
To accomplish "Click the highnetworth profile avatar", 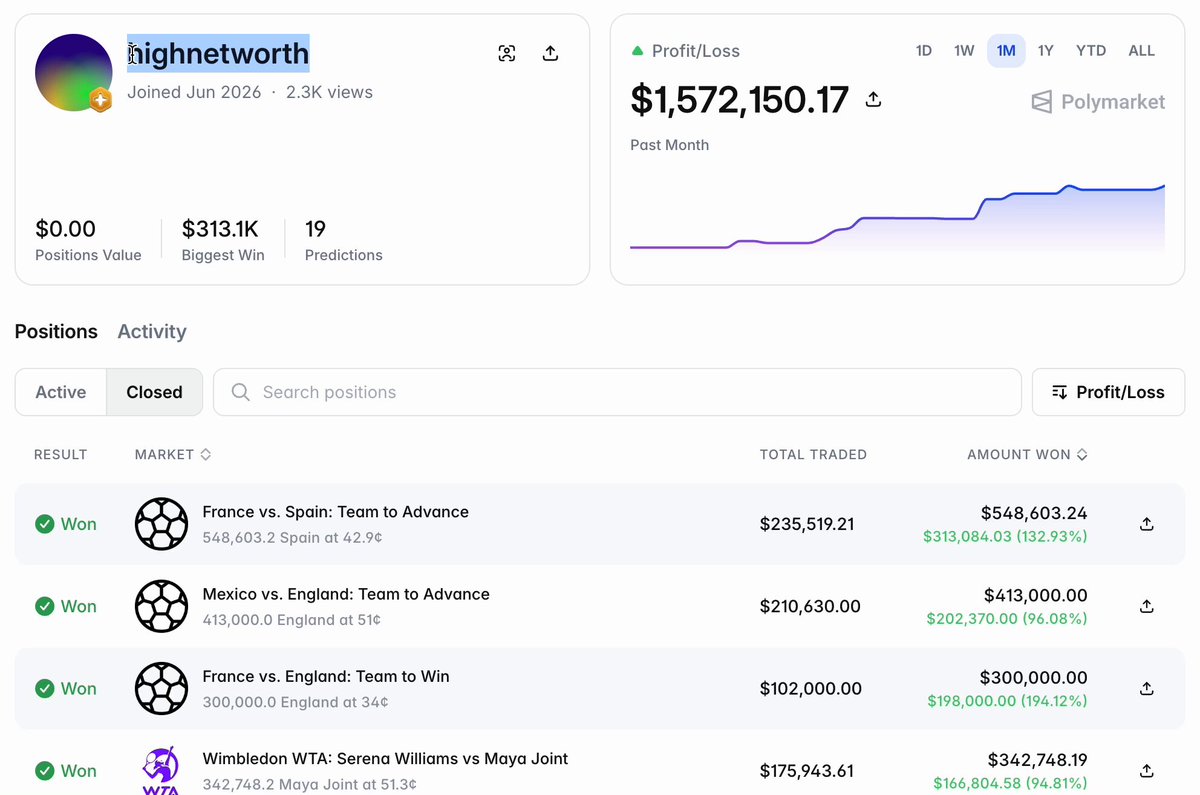I will 73,72.
